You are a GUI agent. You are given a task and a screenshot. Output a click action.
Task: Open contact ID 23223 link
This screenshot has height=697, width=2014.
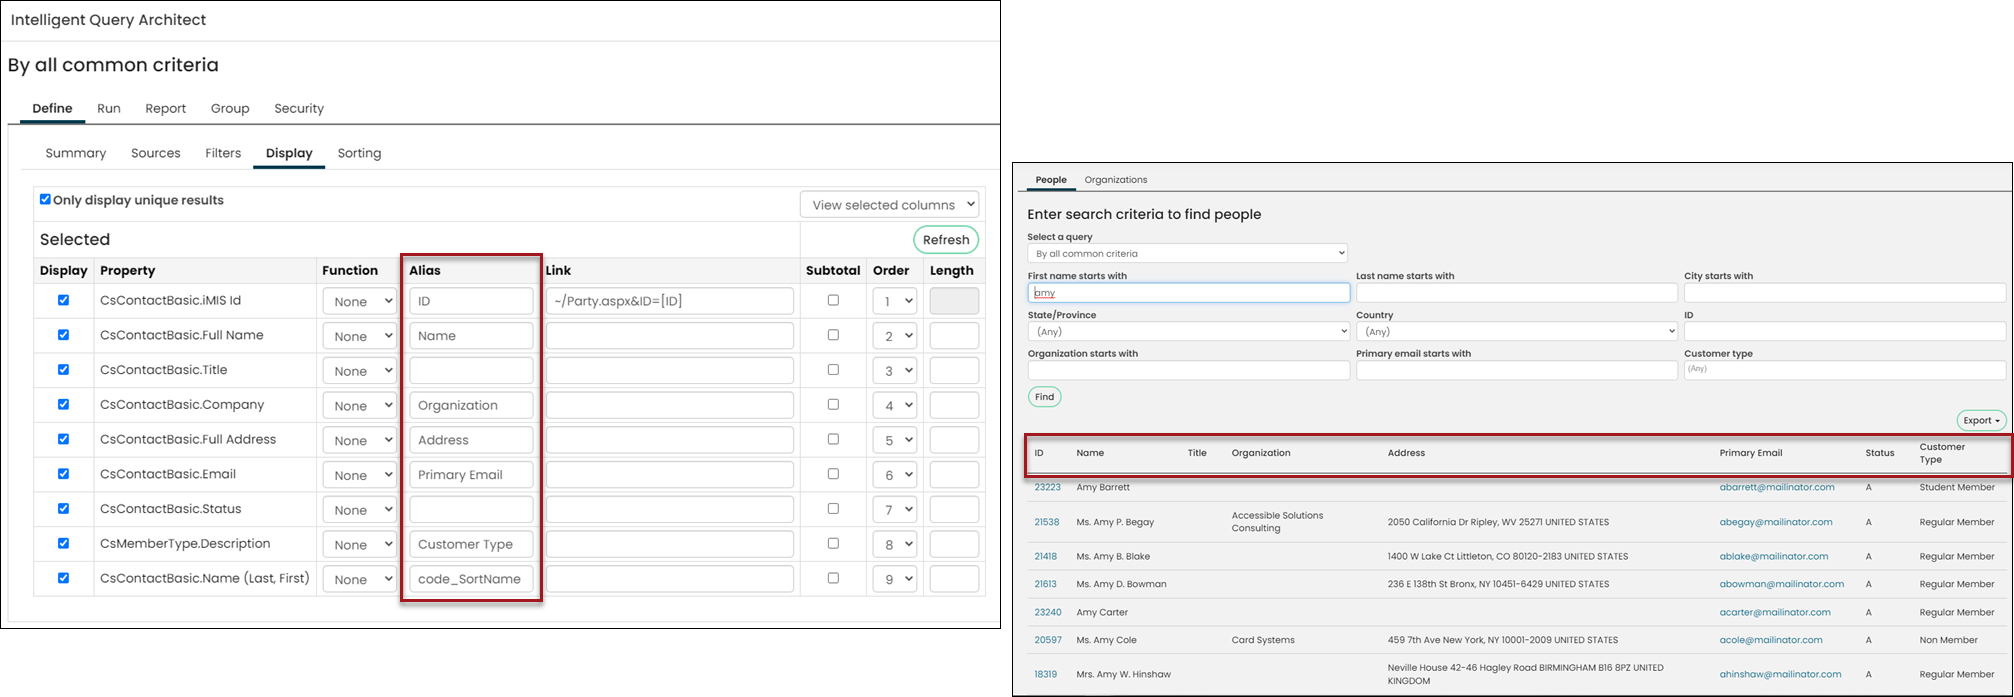1047,487
